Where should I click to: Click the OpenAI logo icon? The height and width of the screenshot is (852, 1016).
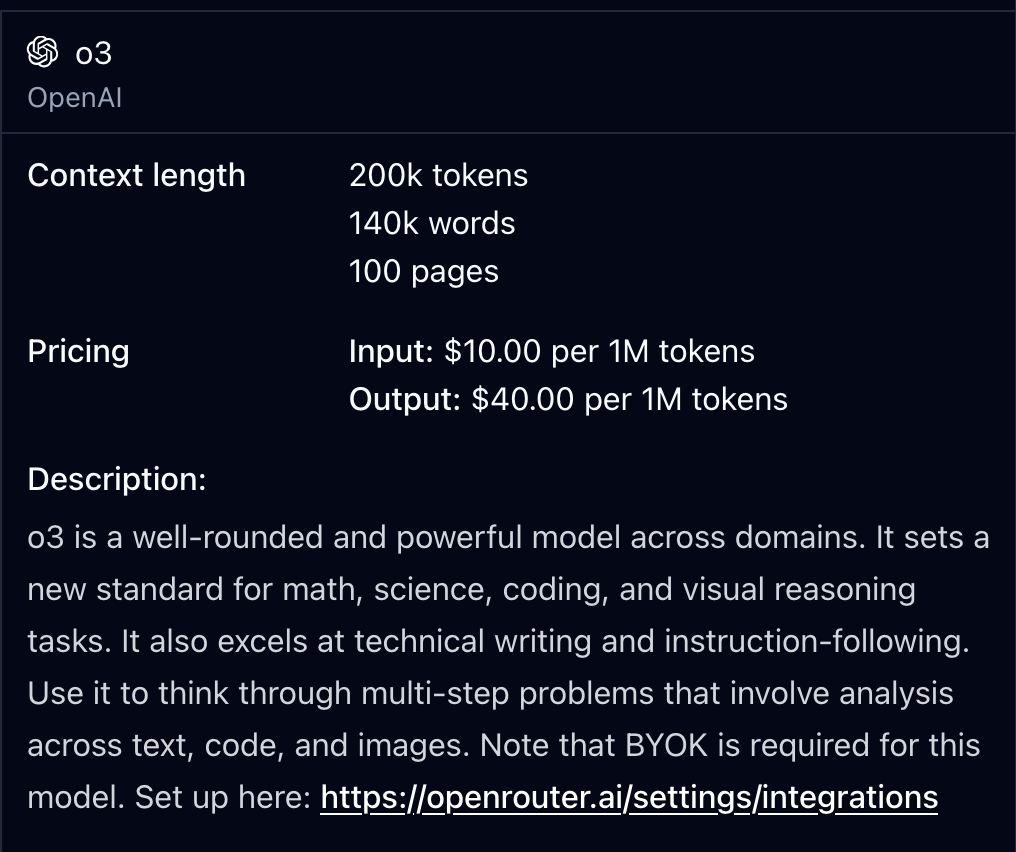pos(42,52)
